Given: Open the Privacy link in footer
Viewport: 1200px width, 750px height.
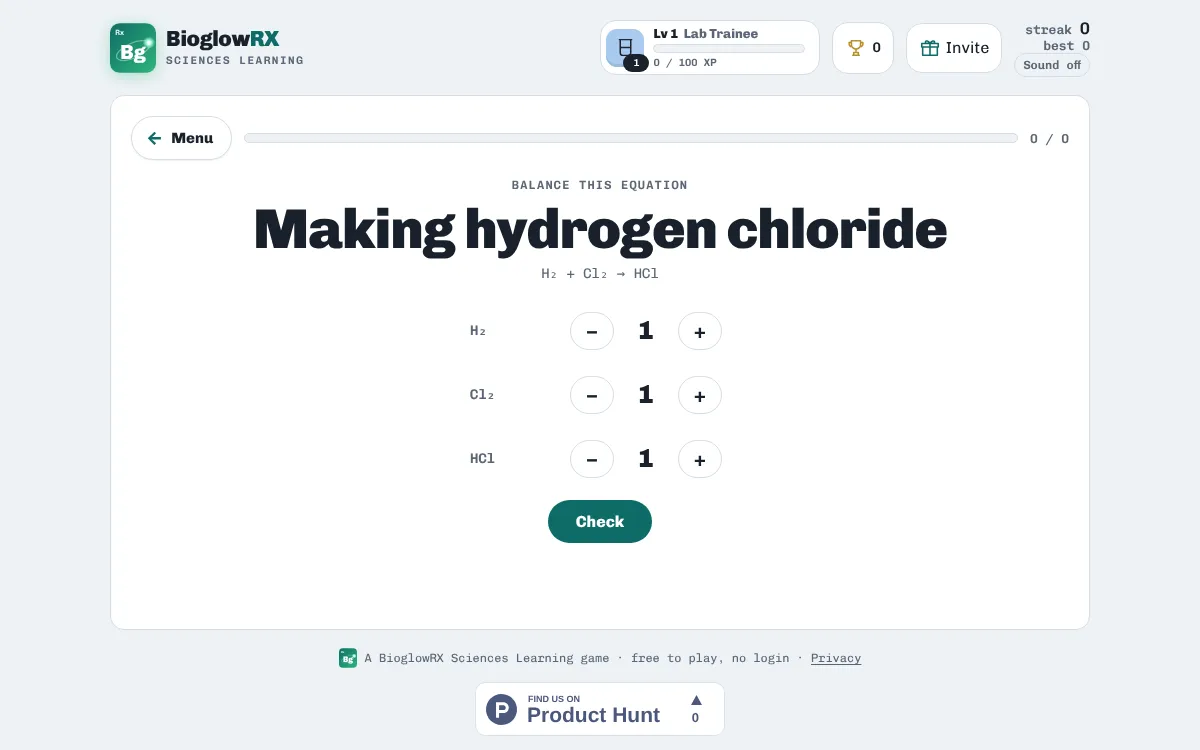Looking at the screenshot, I should coord(836,658).
